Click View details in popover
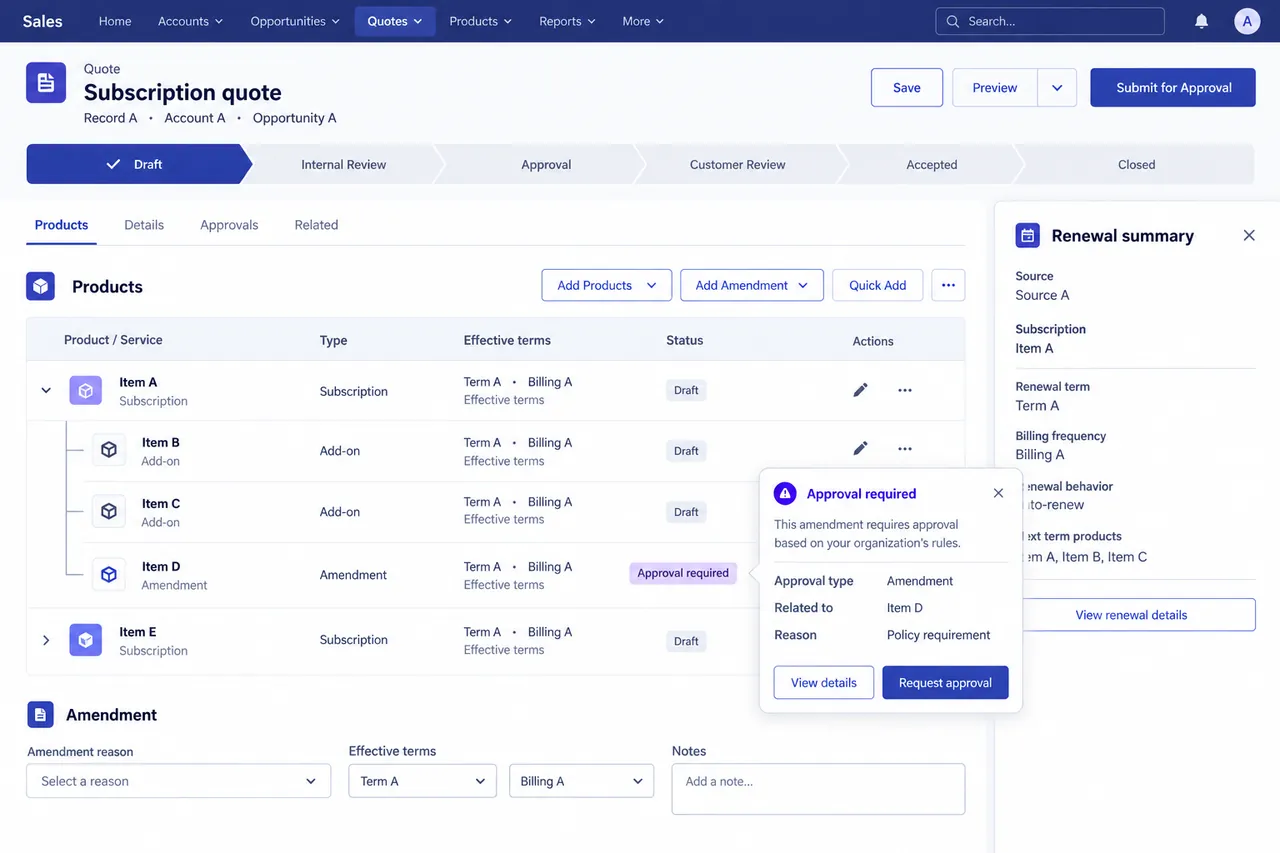The height and width of the screenshot is (853, 1280). pyautogui.click(x=824, y=683)
